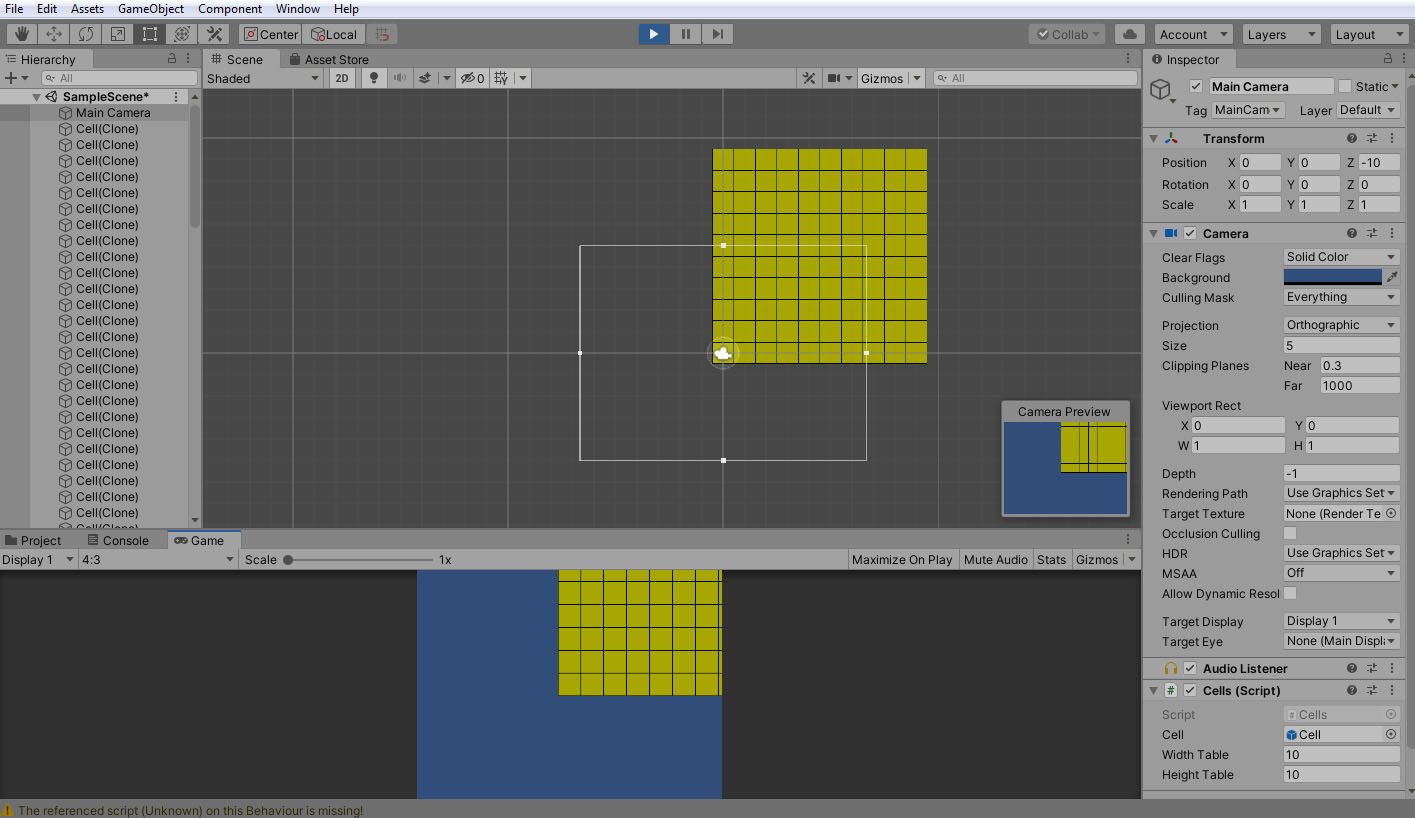Open Unity cloud services

tap(1129, 34)
